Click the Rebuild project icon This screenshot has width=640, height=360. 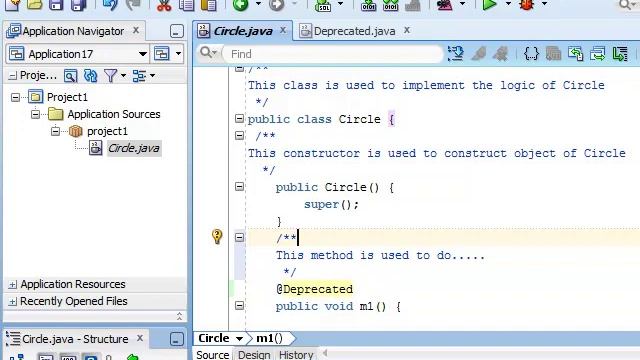pyautogui.click(x=391, y=5)
